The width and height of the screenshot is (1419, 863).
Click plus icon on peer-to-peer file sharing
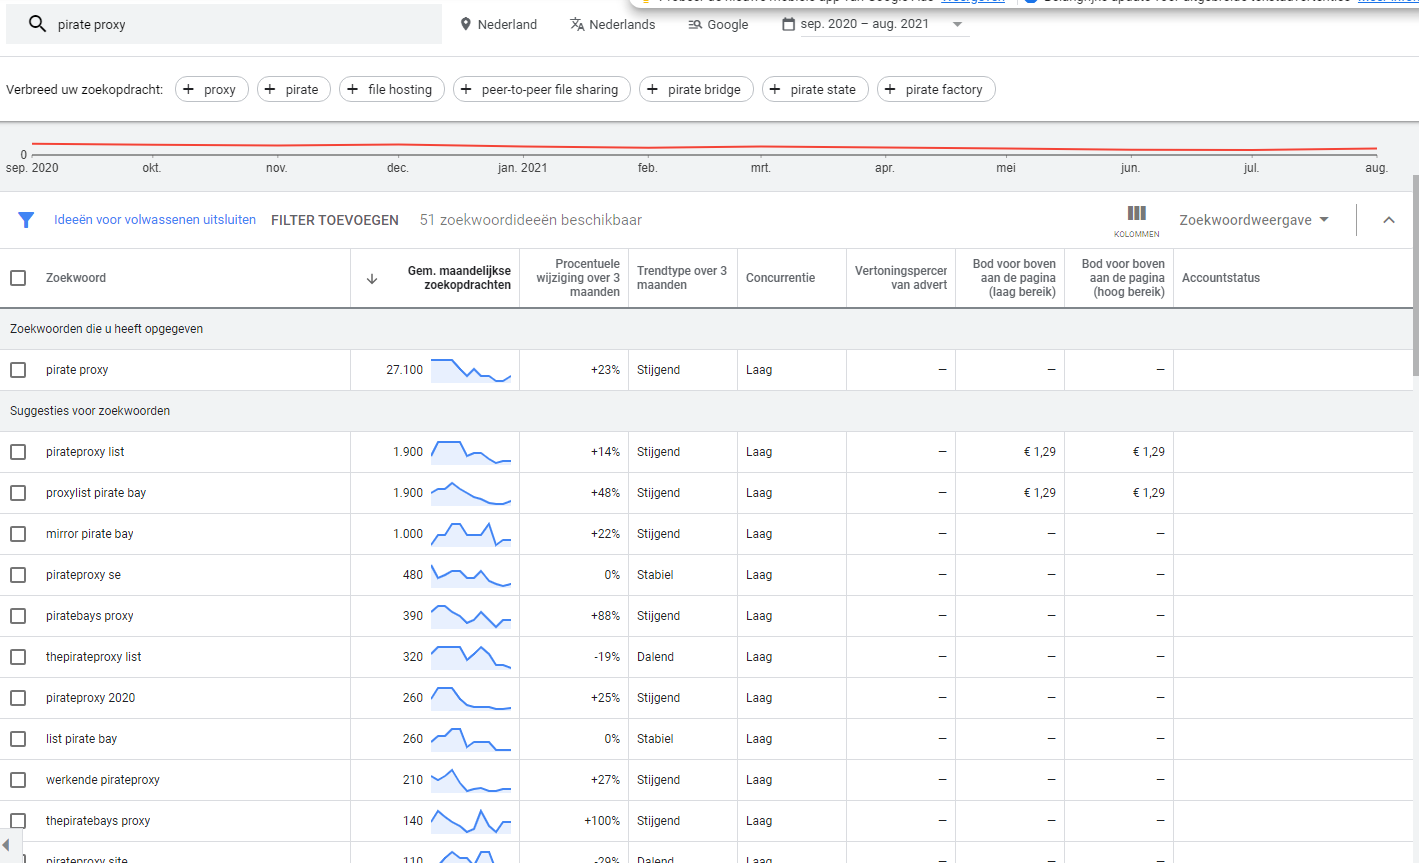pyautogui.click(x=466, y=89)
